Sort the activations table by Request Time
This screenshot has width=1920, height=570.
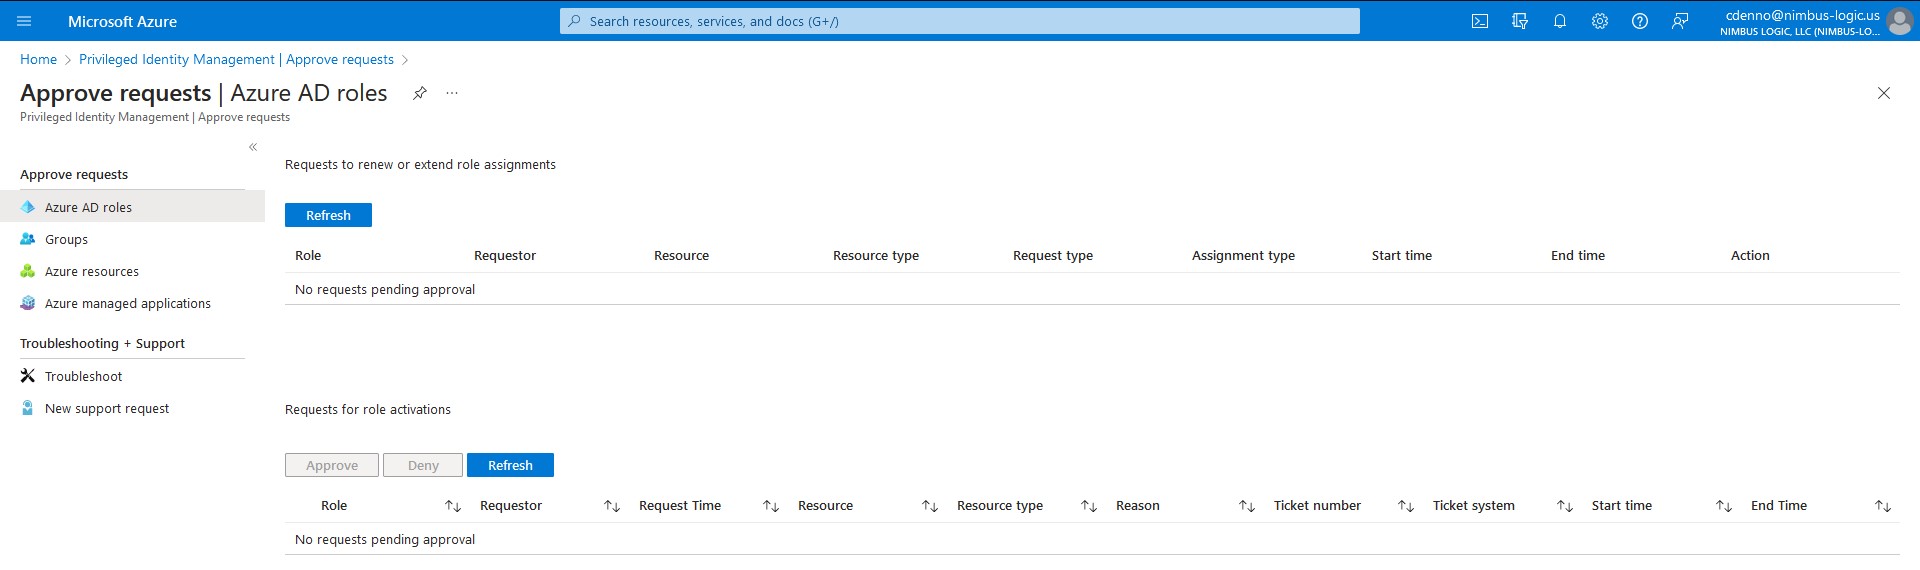point(771,506)
